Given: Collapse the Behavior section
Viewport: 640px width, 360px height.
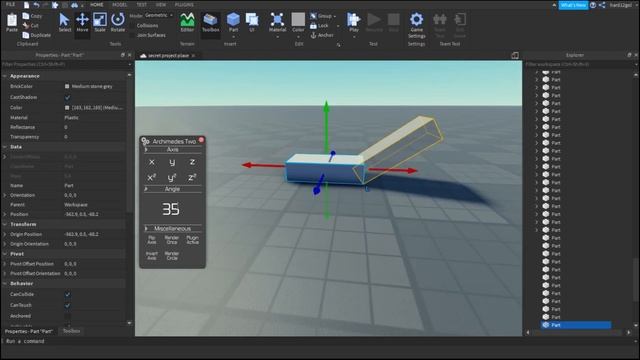Looking at the screenshot, I should pos(4,283).
